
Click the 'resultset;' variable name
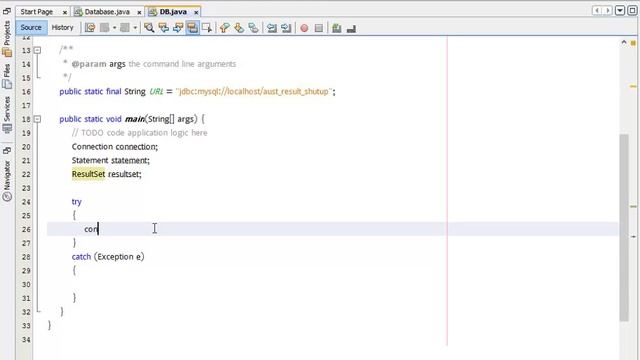click(124, 174)
